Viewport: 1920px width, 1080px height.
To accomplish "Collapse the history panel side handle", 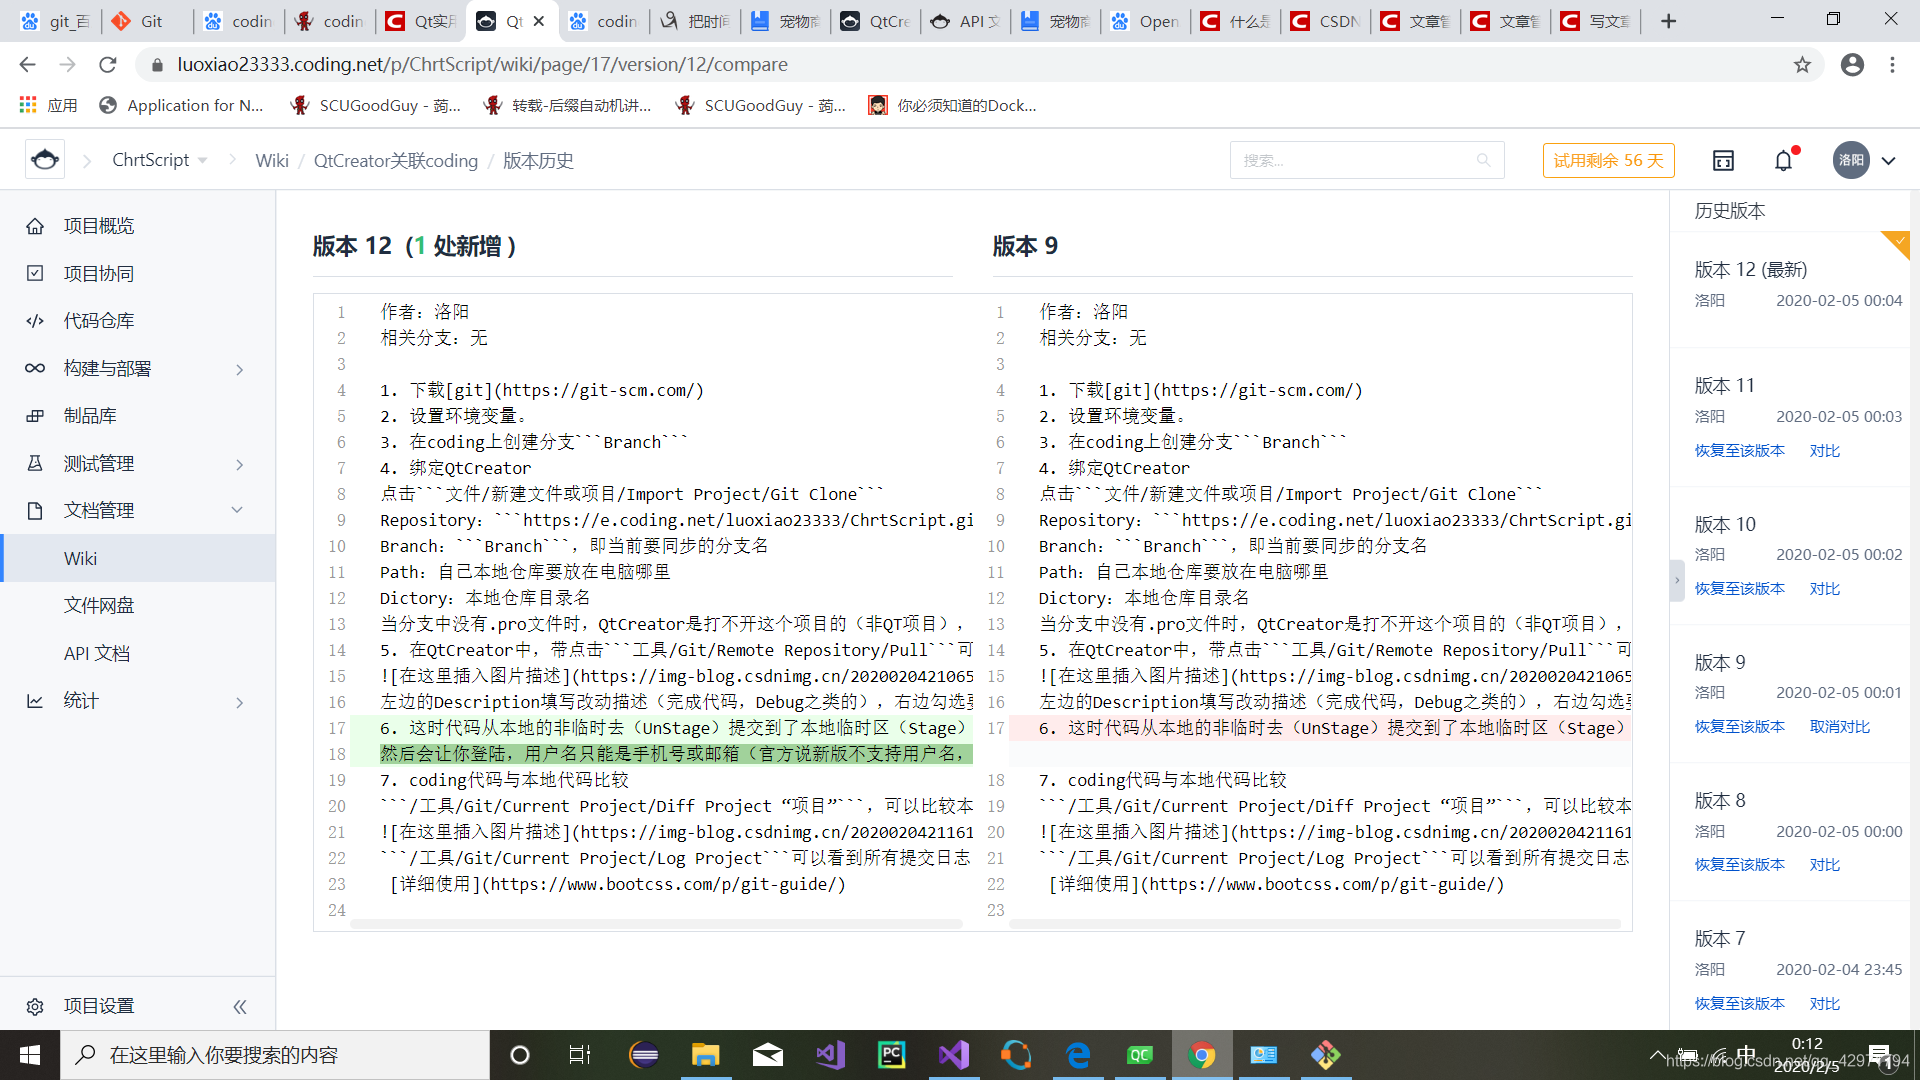I will tap(1677, 581).
